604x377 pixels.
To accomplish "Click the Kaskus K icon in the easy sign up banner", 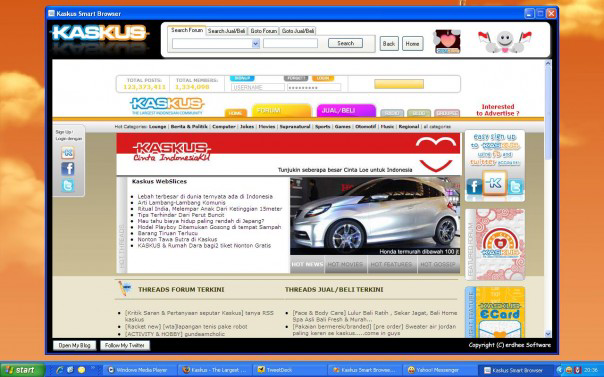I will 495,183.
